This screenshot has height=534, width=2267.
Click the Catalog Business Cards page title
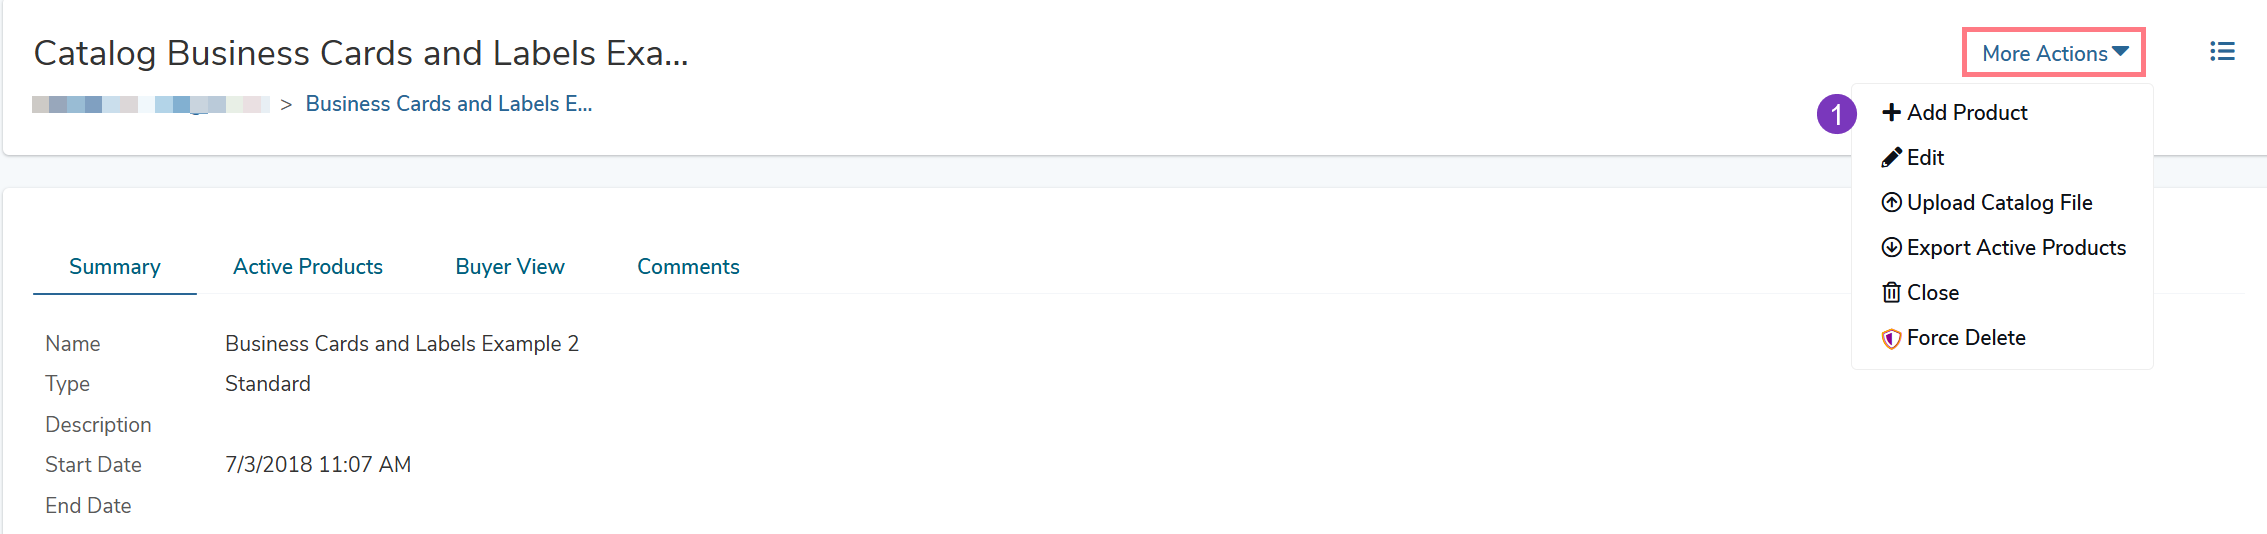tap(361, 53)
